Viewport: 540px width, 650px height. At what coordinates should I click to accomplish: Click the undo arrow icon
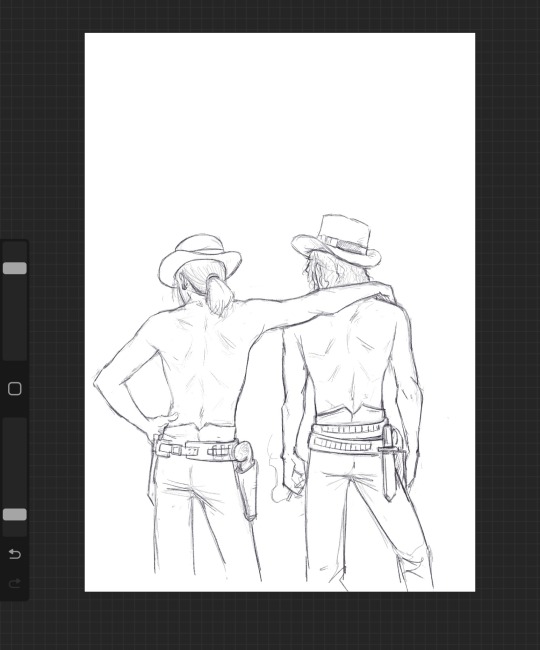pos(15,554)
